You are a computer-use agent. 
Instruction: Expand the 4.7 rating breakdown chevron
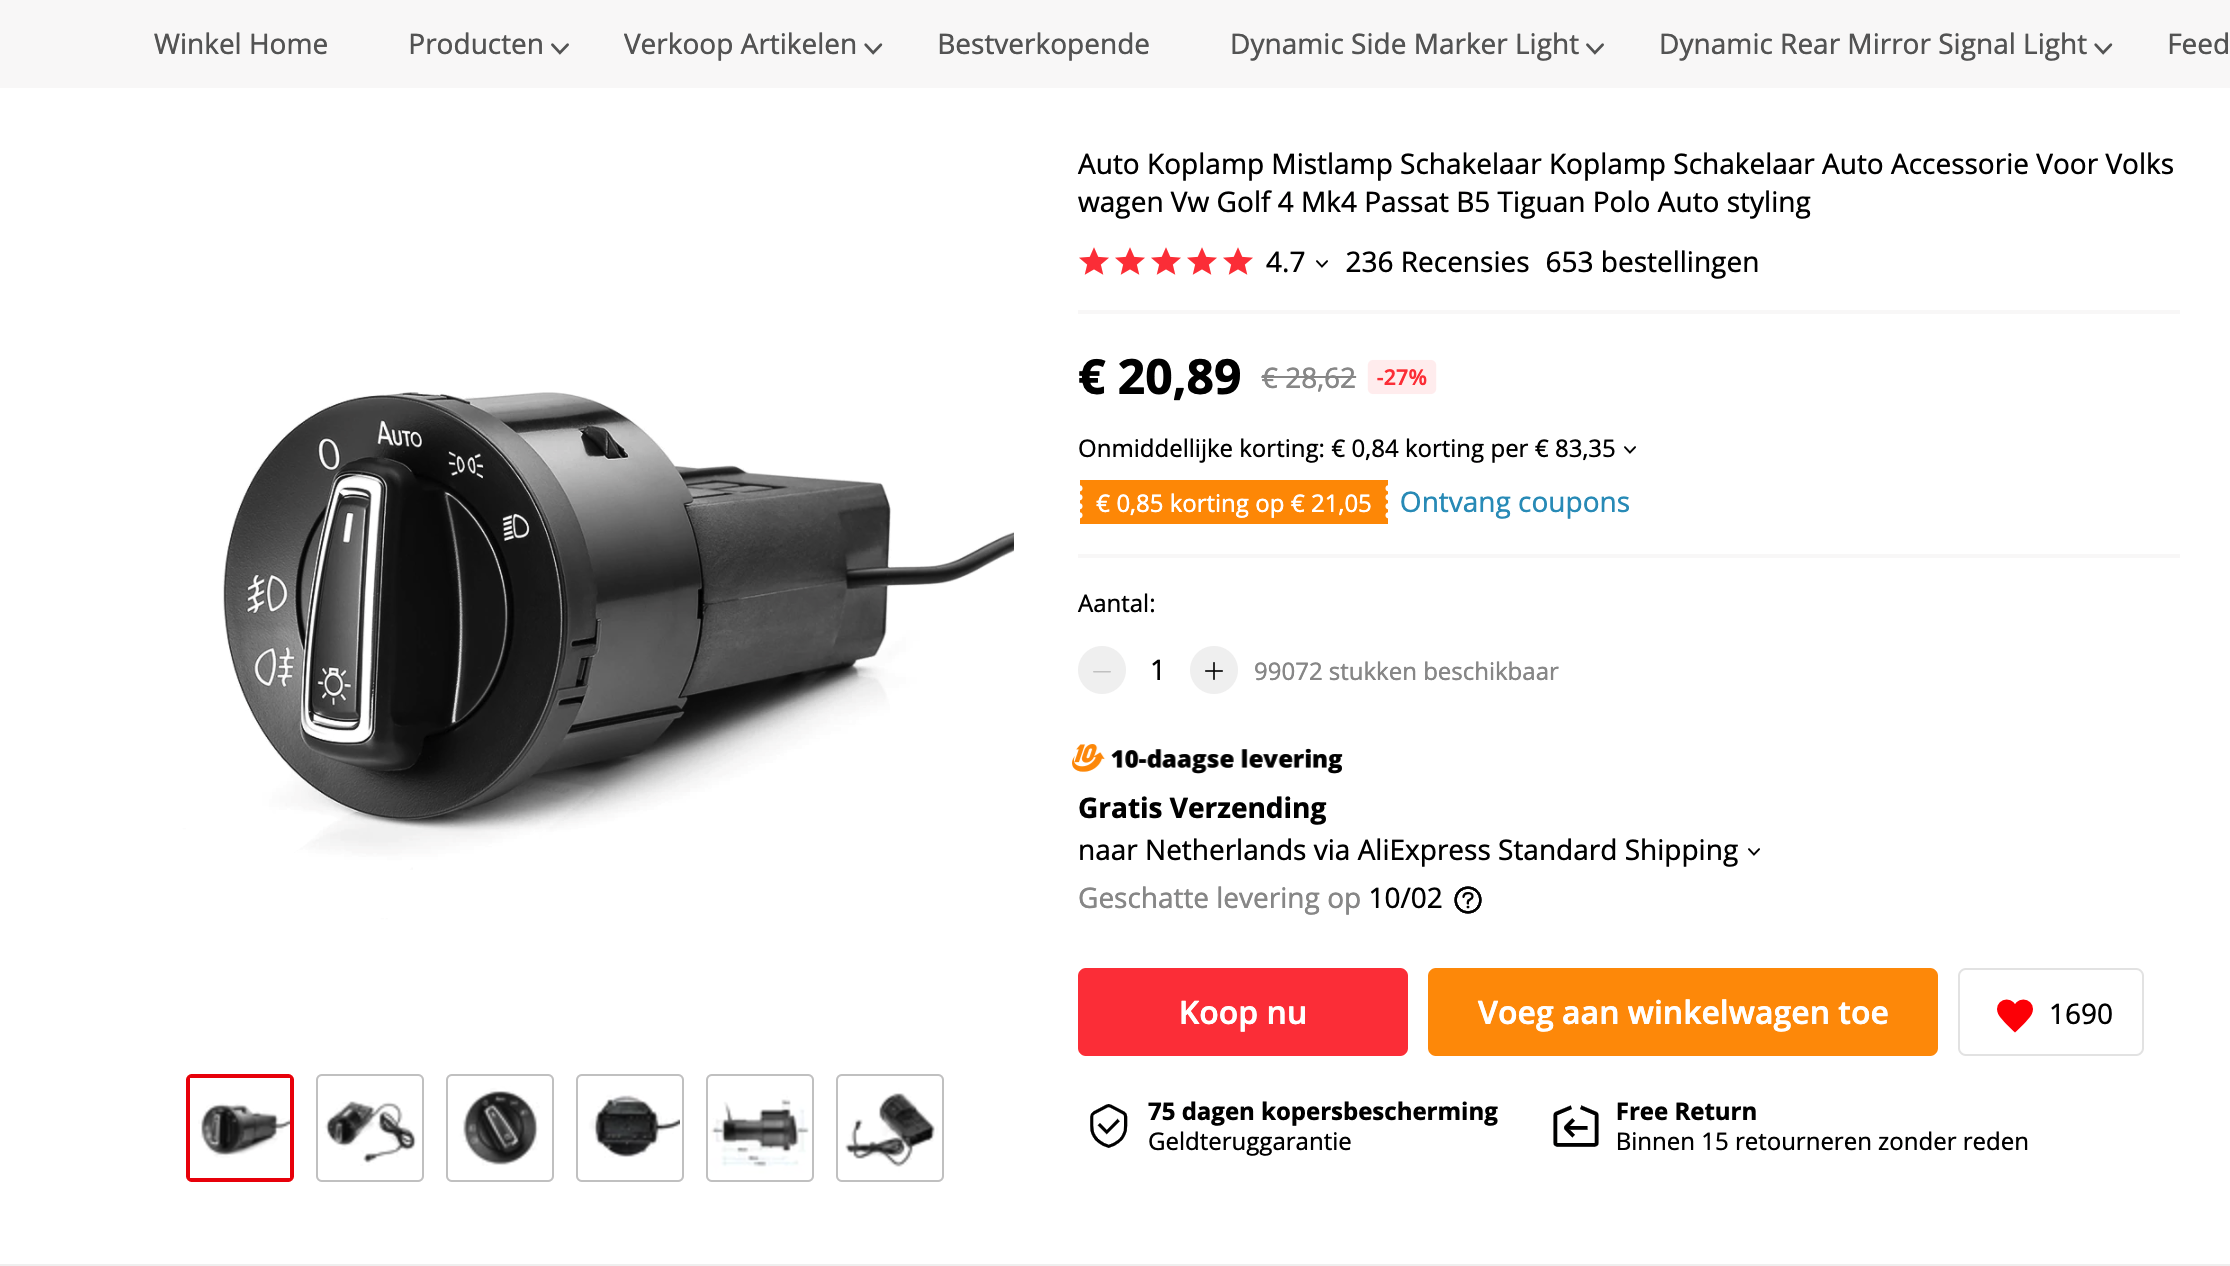tap(1322, 264)
